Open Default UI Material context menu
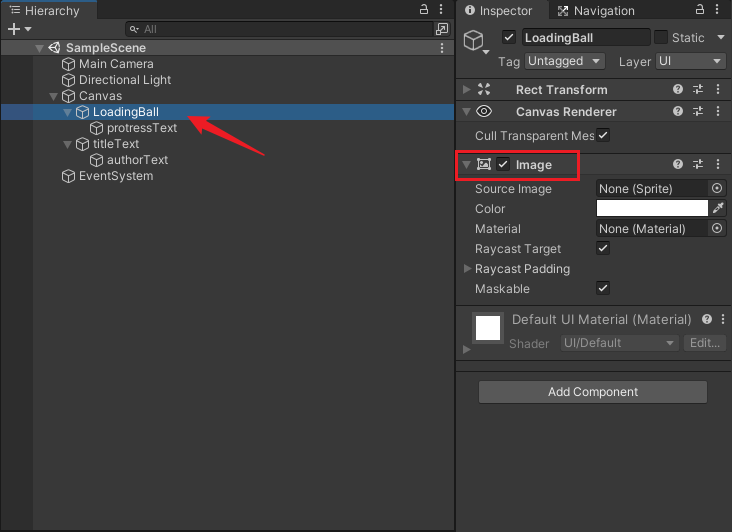This screenshot has width=732, height=532. 723,319
